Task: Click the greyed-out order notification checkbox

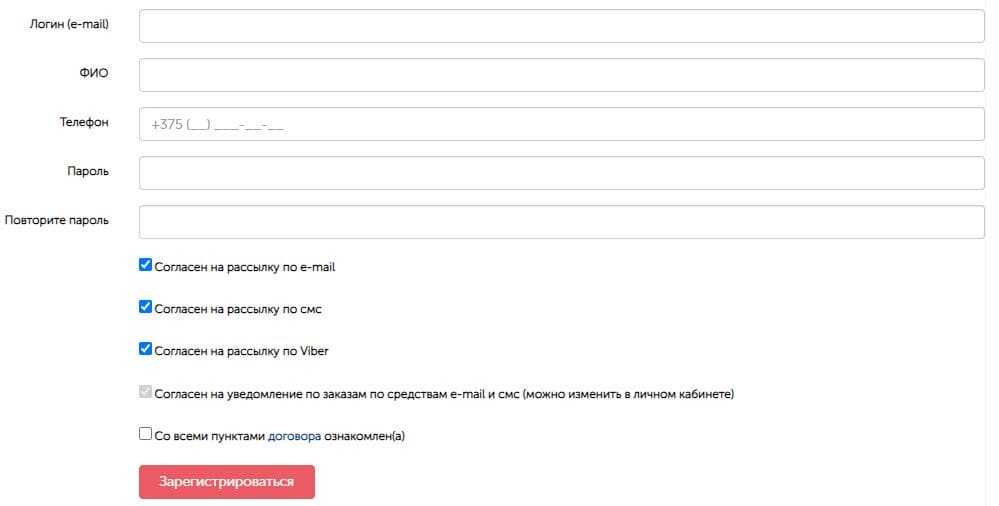Action: [x=145, y=393]
